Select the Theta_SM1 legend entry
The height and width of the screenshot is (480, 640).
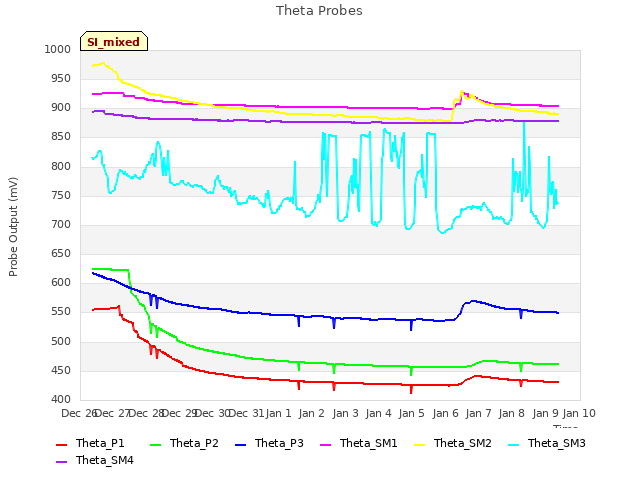(x=359, y=443)
